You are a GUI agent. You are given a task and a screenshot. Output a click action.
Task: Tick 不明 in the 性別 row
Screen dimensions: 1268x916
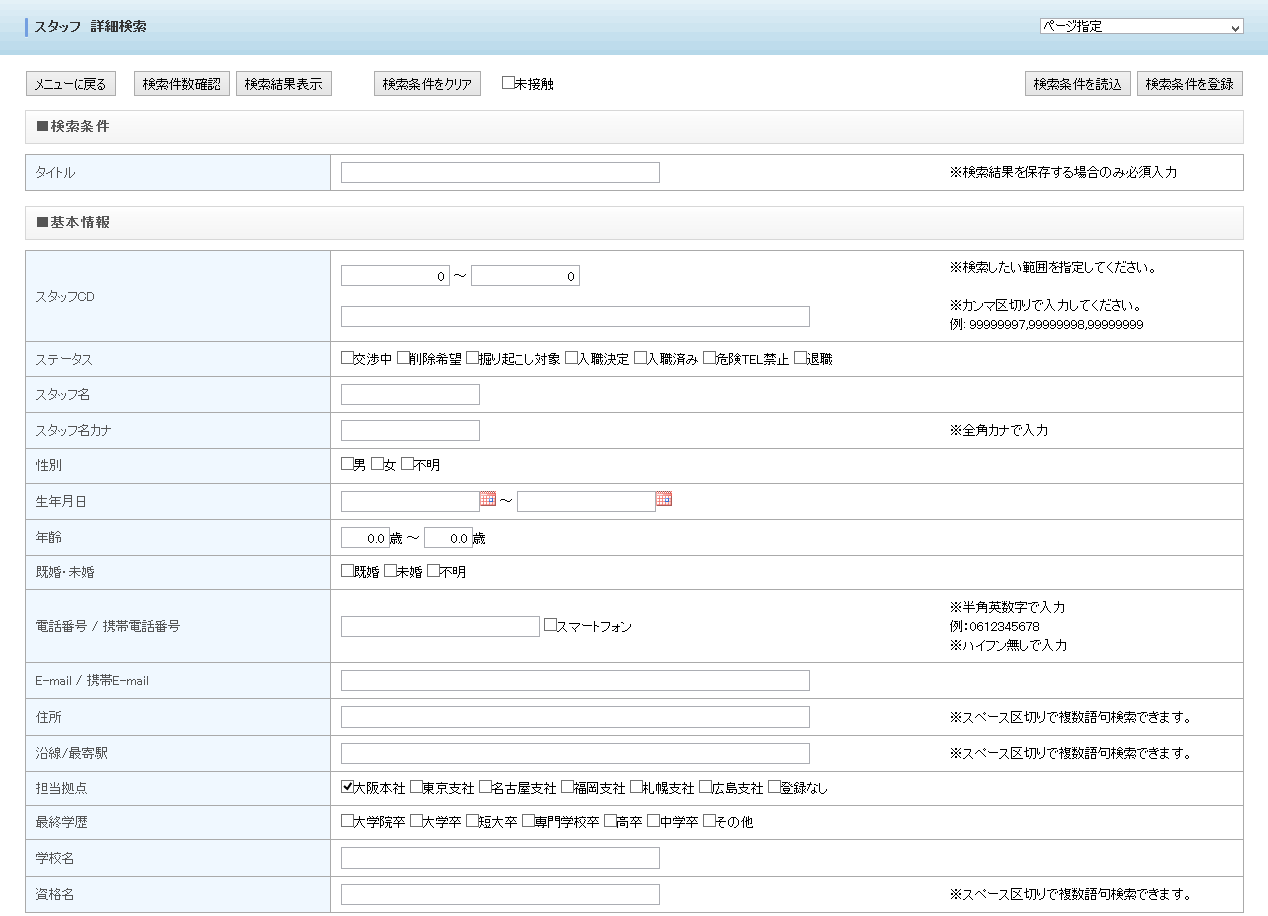pos(407,464)
